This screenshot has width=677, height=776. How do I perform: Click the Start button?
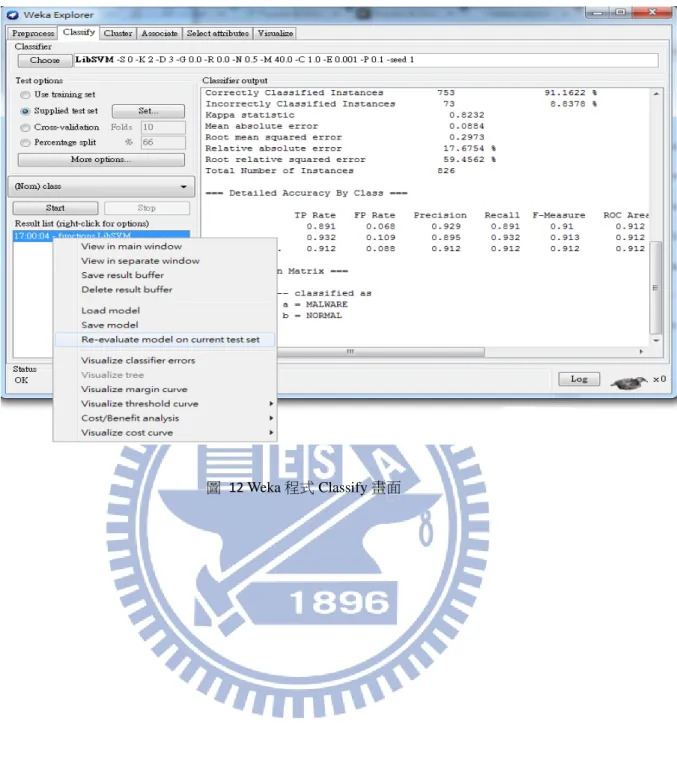point(55,208)
